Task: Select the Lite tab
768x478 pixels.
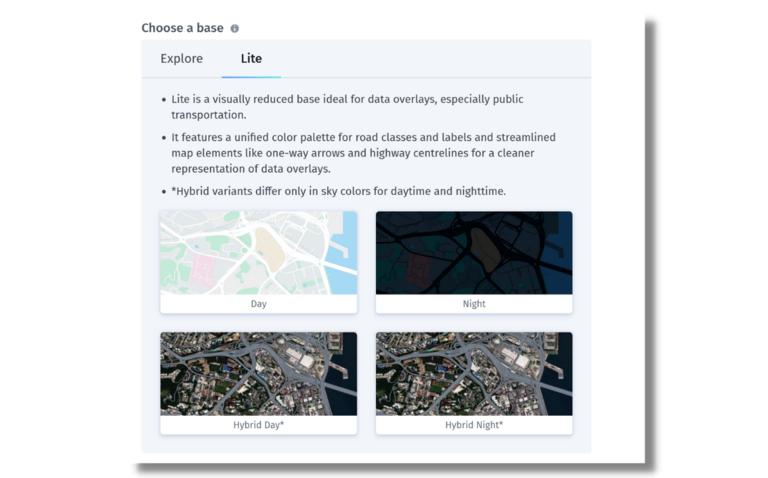Action: tap(251, 58)
